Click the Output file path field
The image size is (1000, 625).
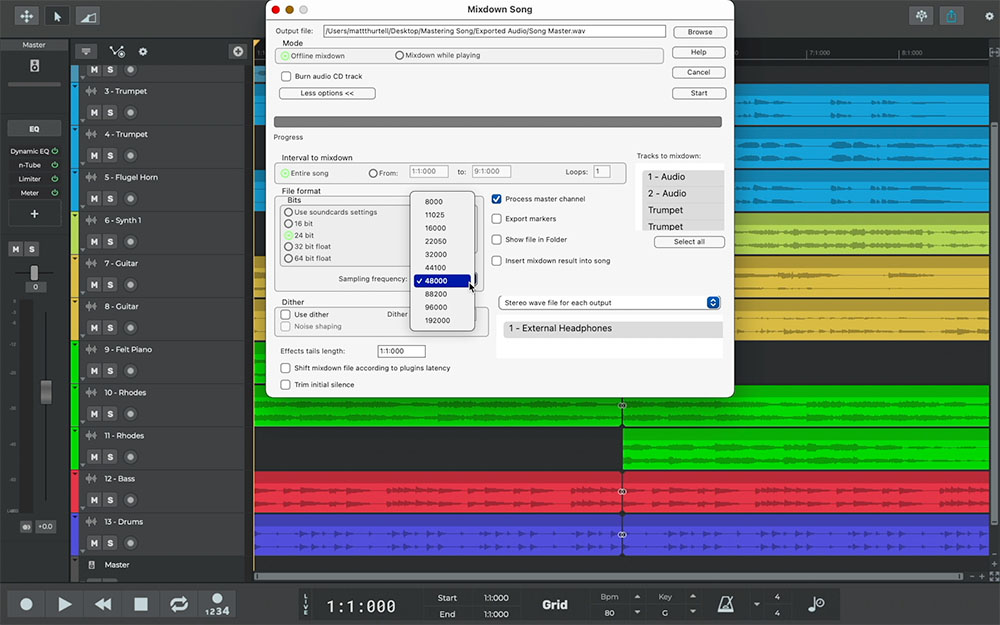[493, 32]
